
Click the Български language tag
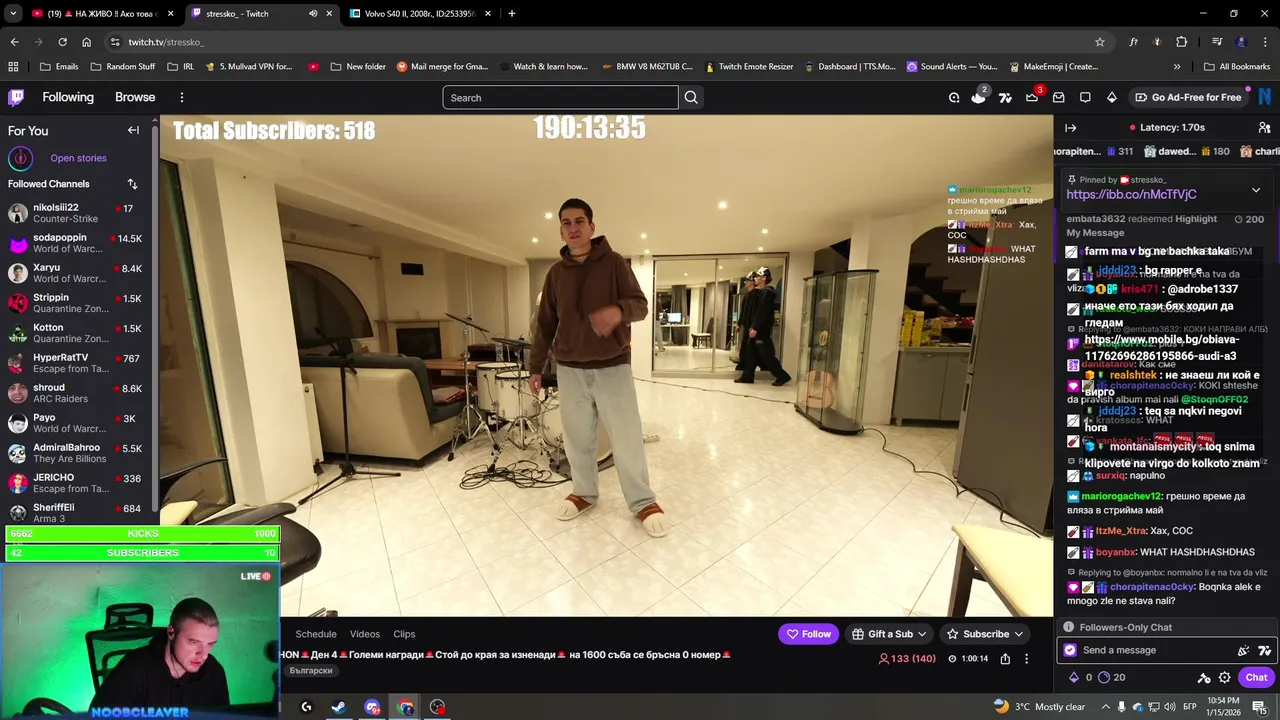(311, 671)
